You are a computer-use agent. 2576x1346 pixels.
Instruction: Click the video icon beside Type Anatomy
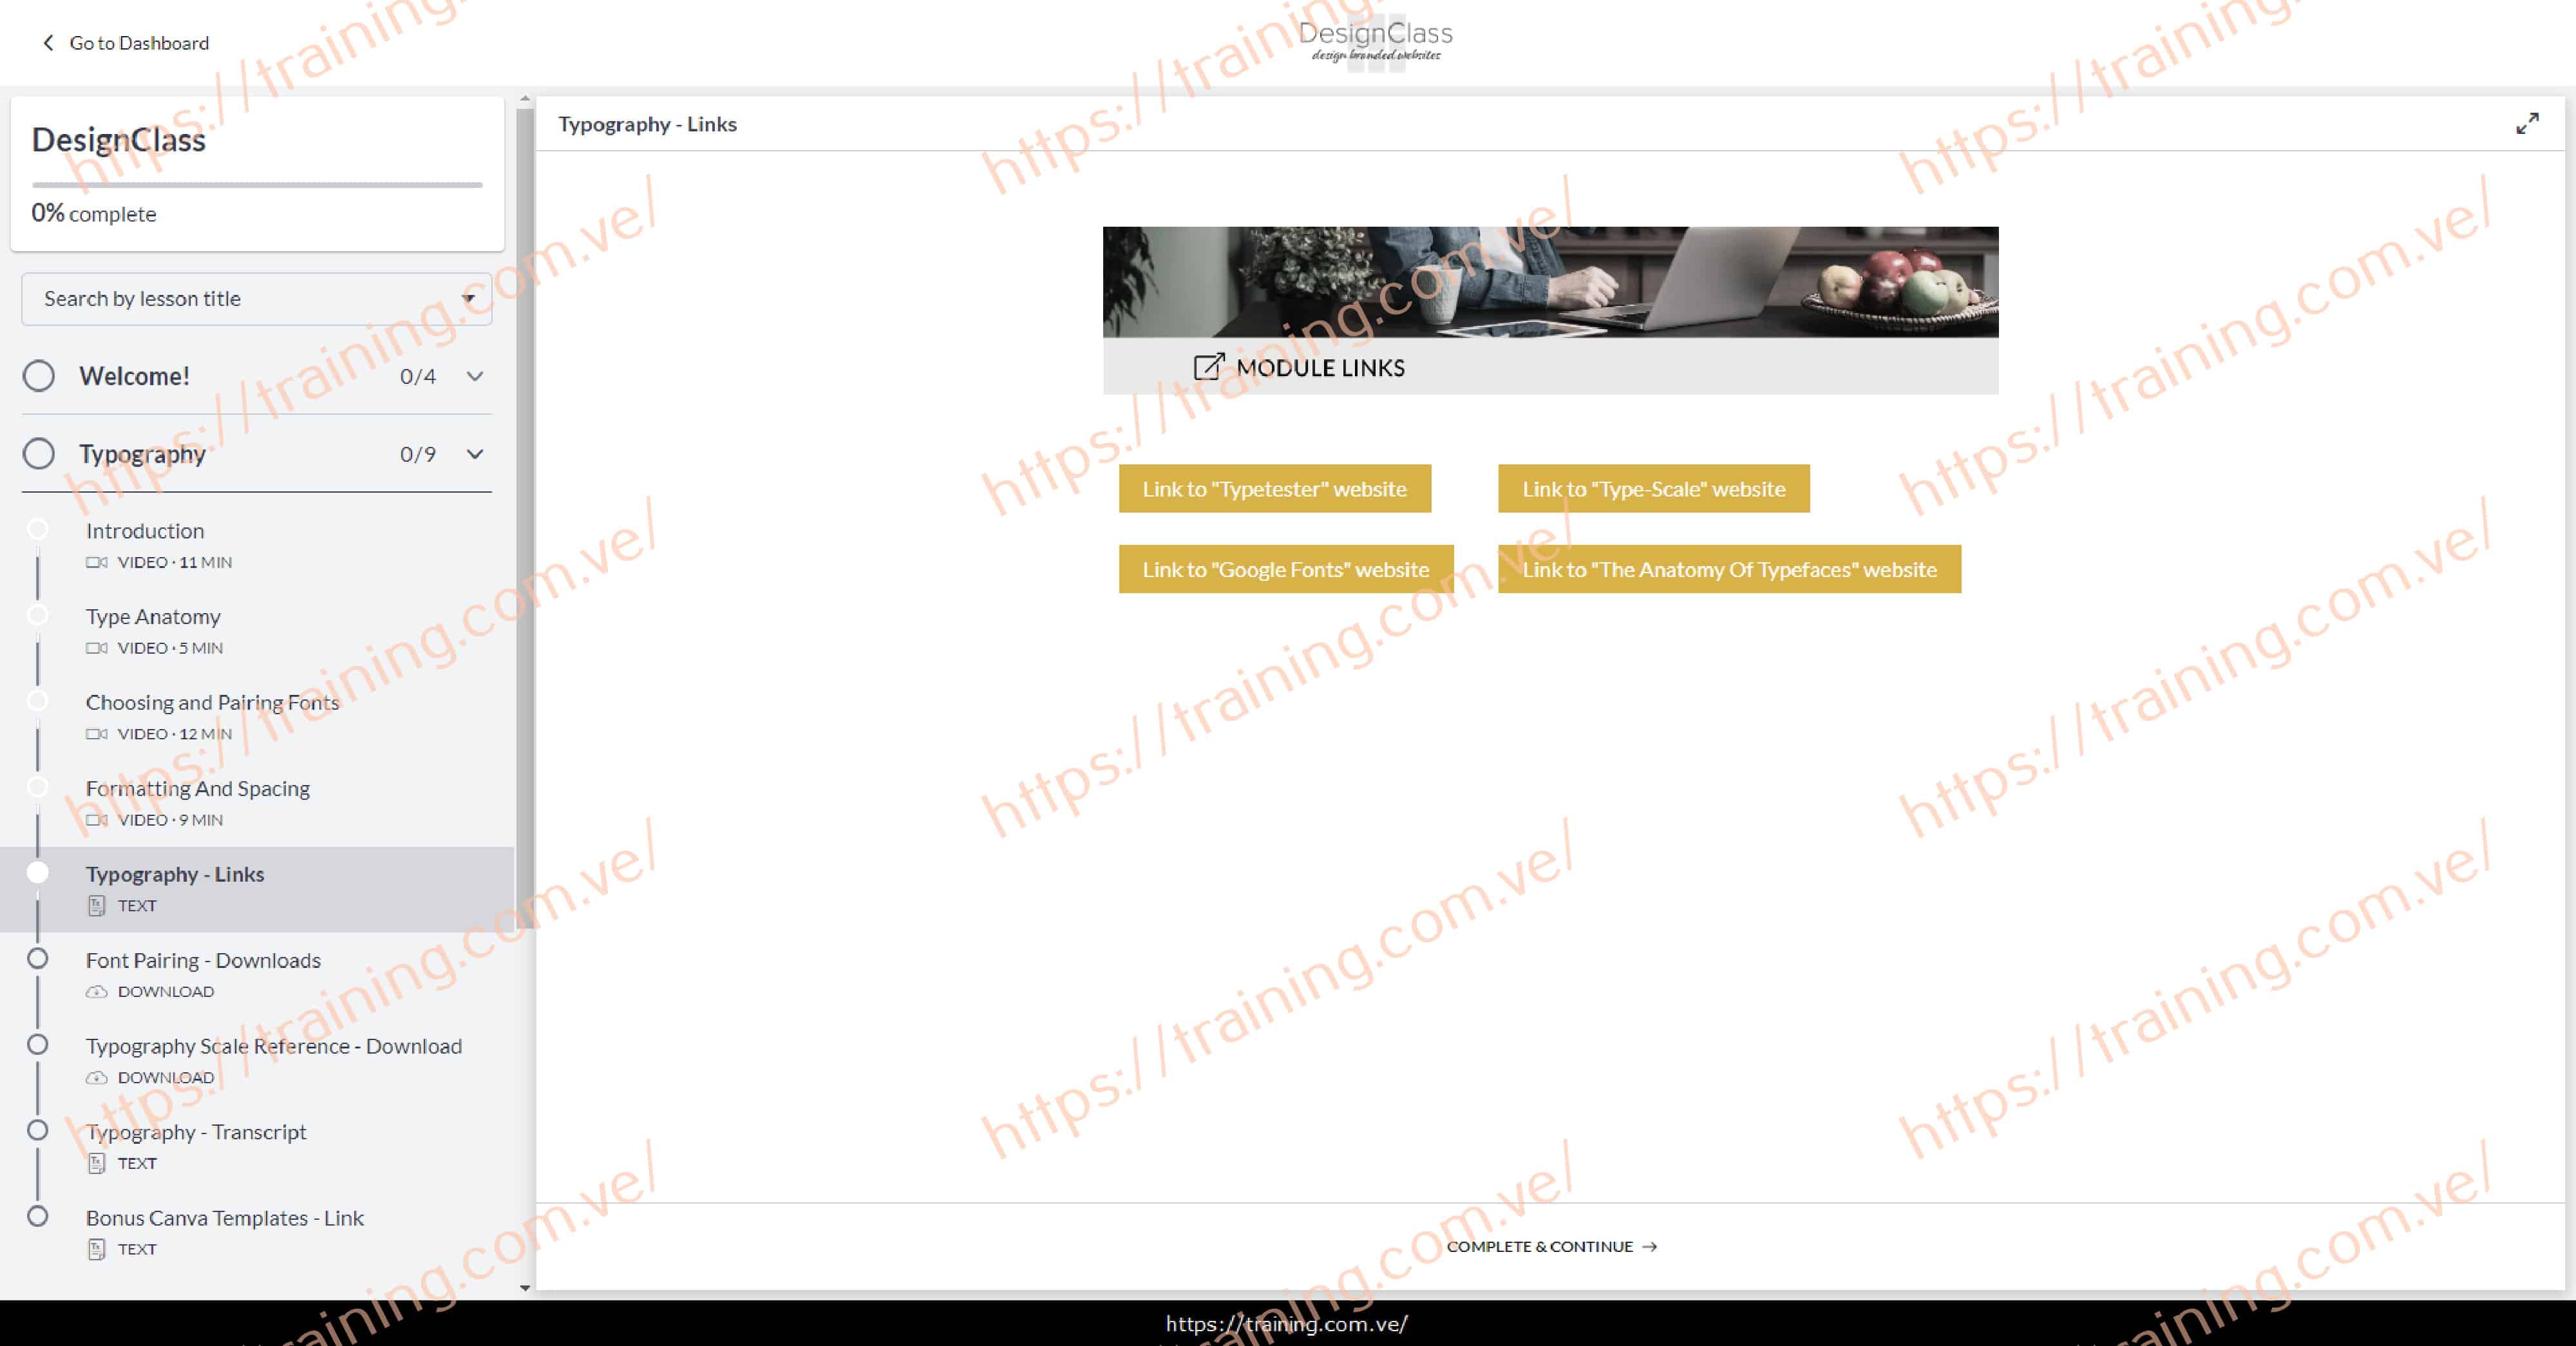[97, 648]
